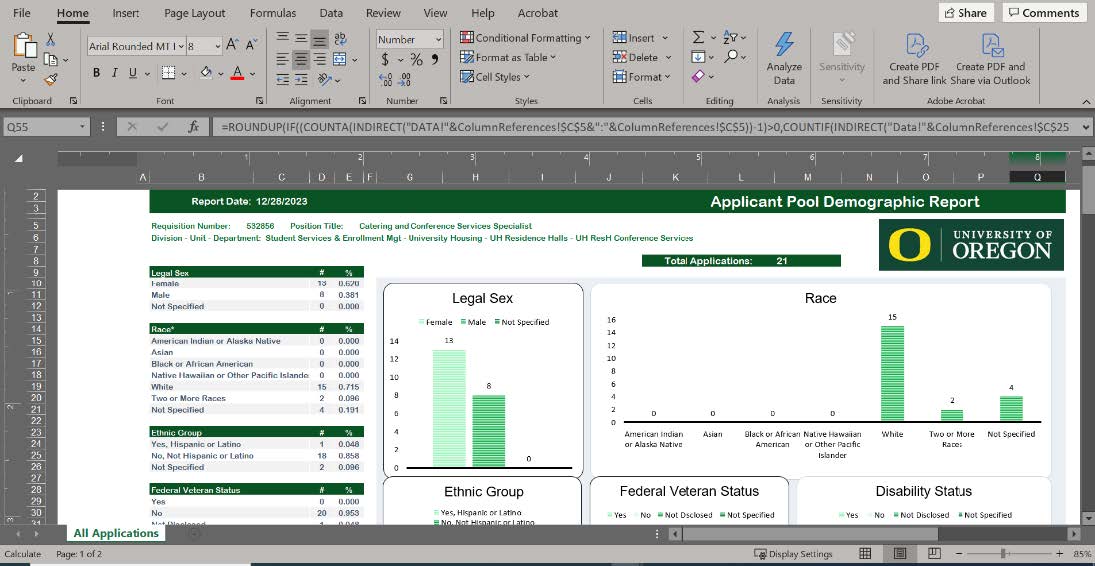1095x566 pixels.
Task: Click the Paste clipboard icon
Action: point(23,45)
